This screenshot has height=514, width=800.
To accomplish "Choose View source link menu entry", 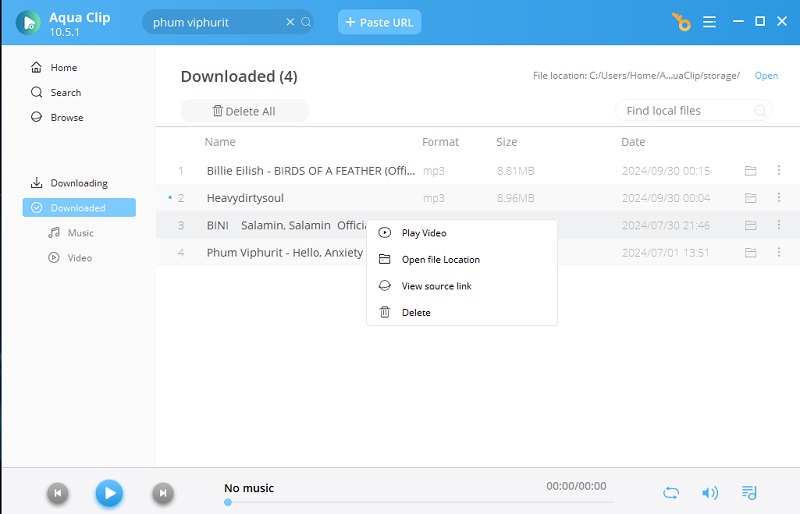I will pyautogui.click(x=462, y=286).
